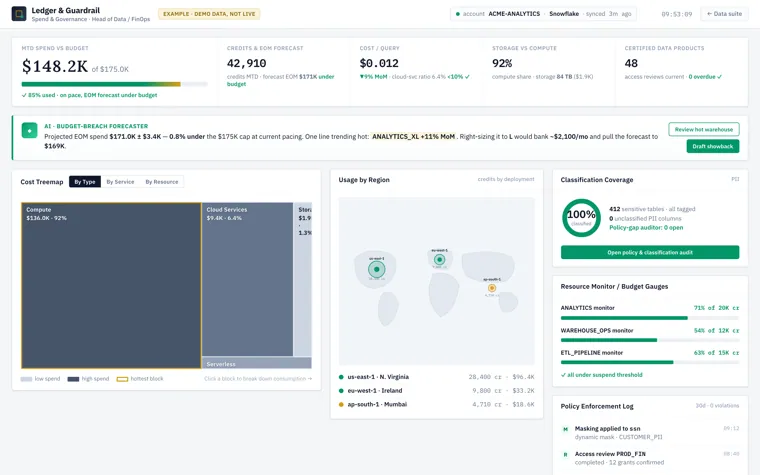Click the eu-west-1 marker on the map
The height and width of the screenshot is (475, 760).
point(440,259)
